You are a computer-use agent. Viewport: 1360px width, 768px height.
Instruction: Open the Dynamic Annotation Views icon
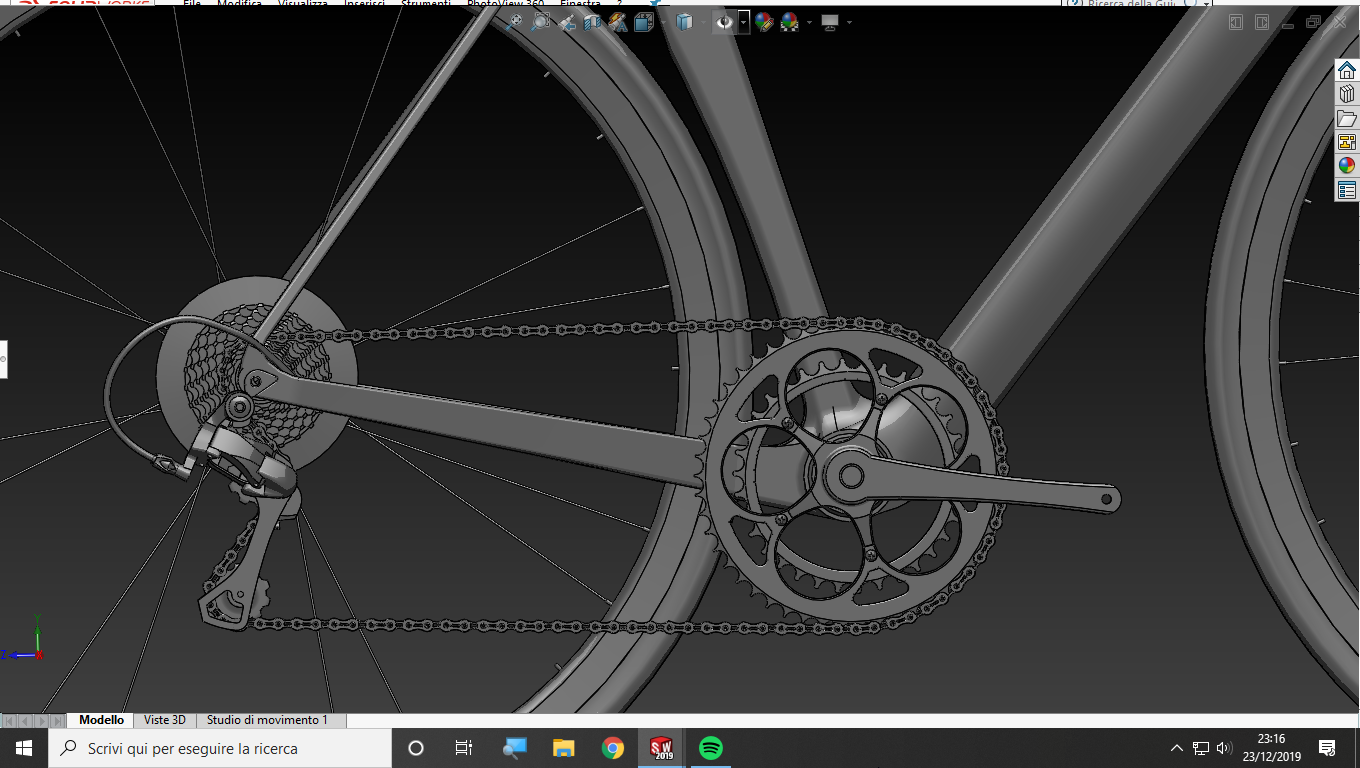tap(618, 21)
